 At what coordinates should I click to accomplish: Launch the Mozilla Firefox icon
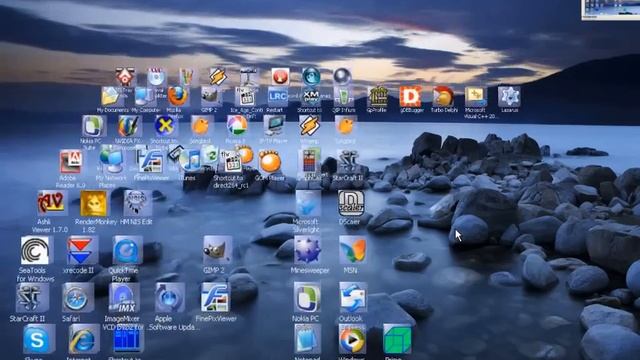178,96
